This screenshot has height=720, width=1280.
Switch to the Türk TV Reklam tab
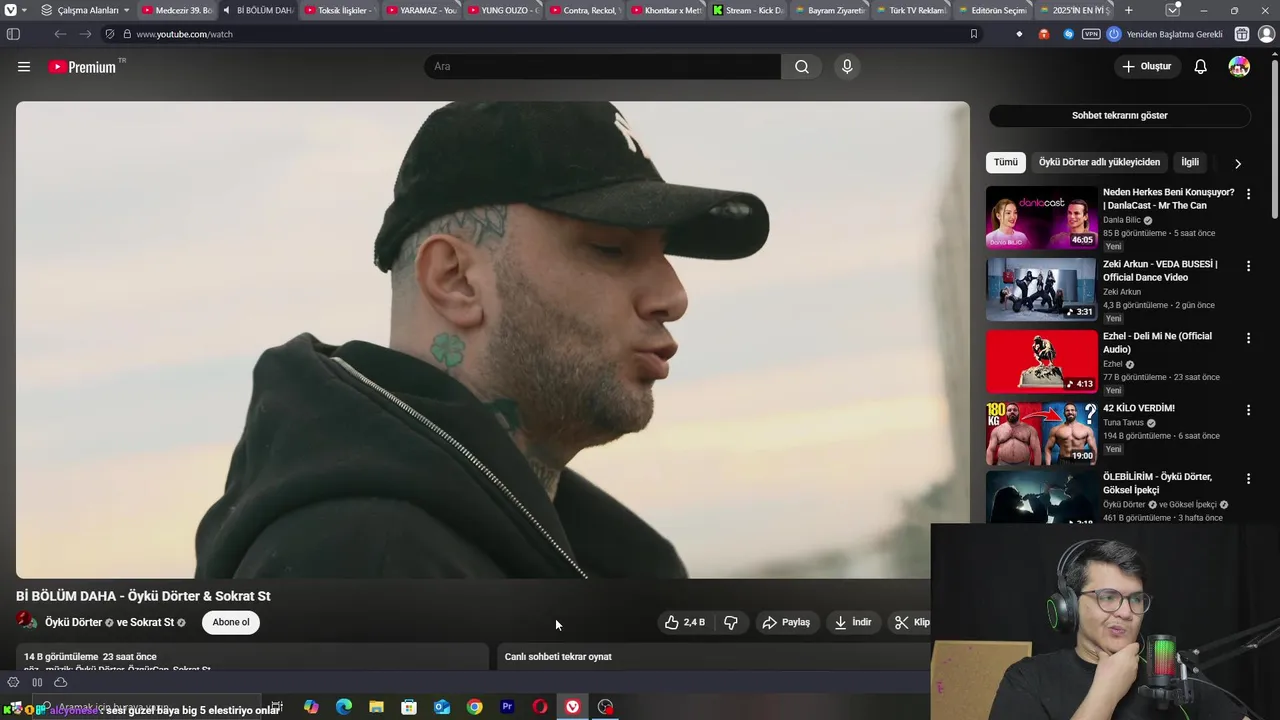click(910, 10)
